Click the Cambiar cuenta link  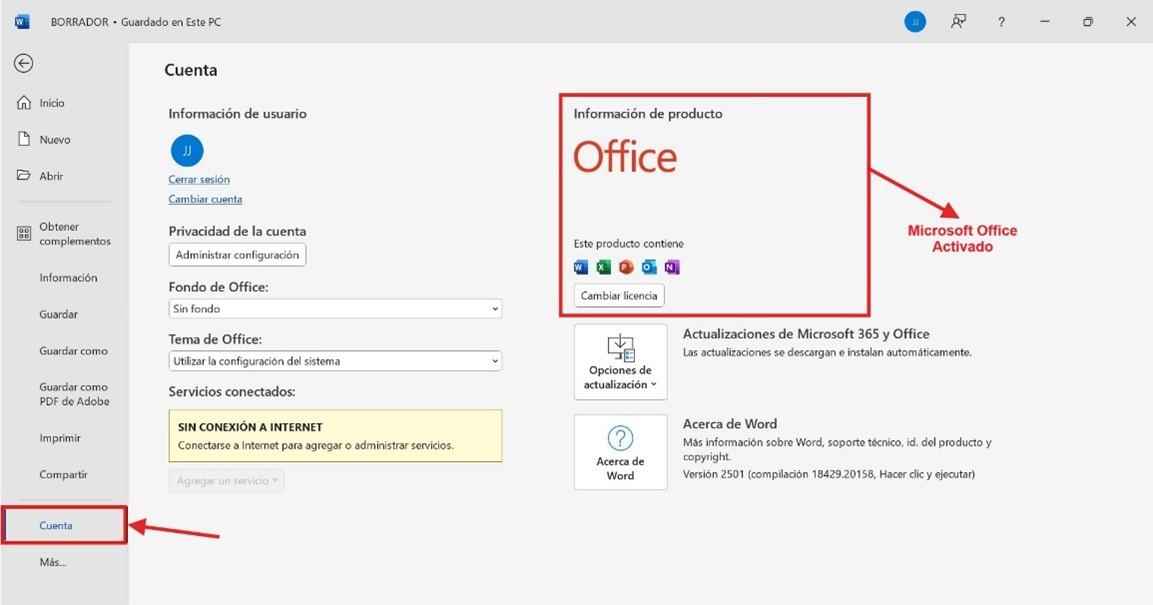pyautogui.click(x=205, y=199)
